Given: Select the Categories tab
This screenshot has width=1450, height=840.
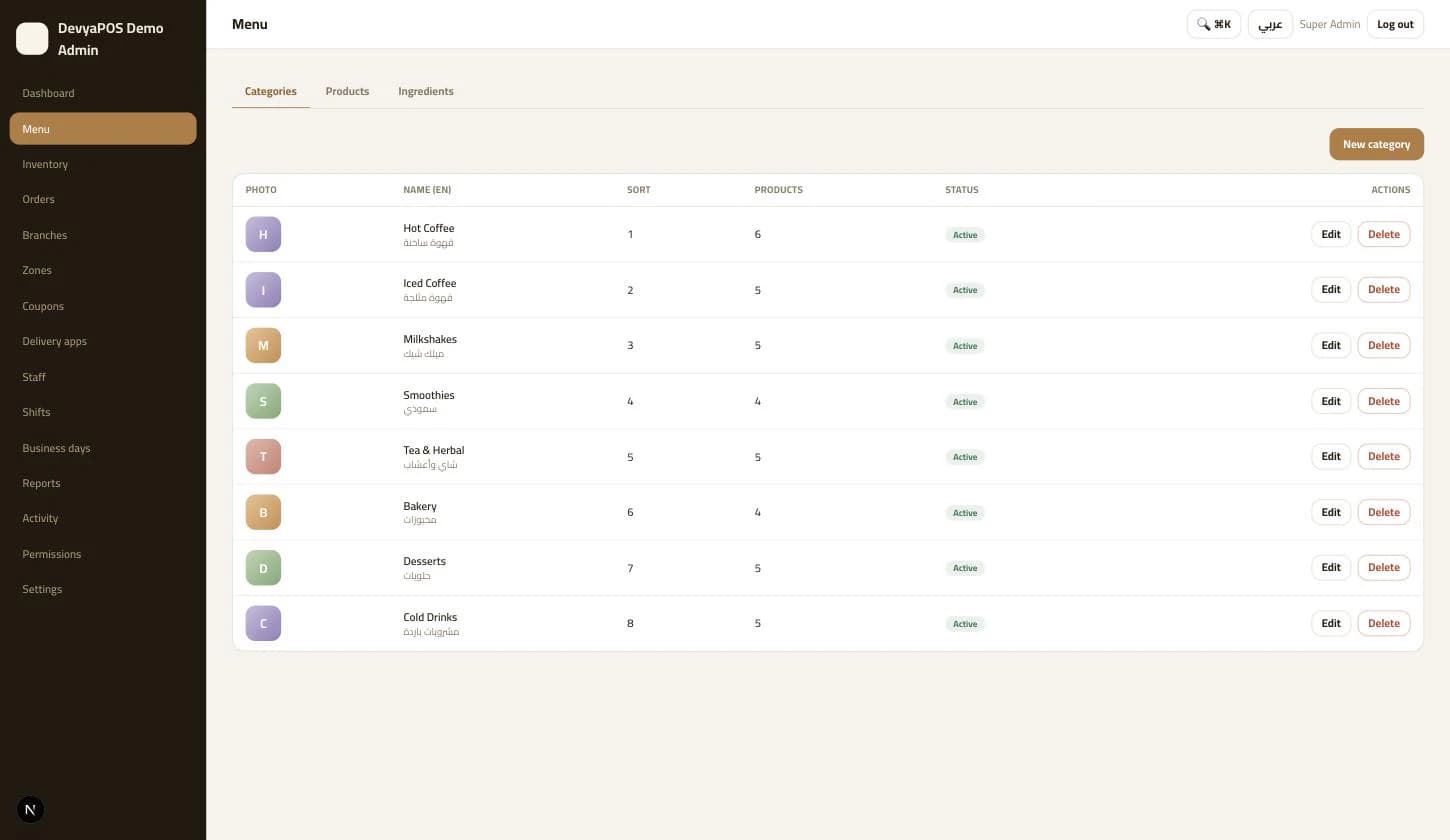Looking at the screenshot, I should click(271, 91).
